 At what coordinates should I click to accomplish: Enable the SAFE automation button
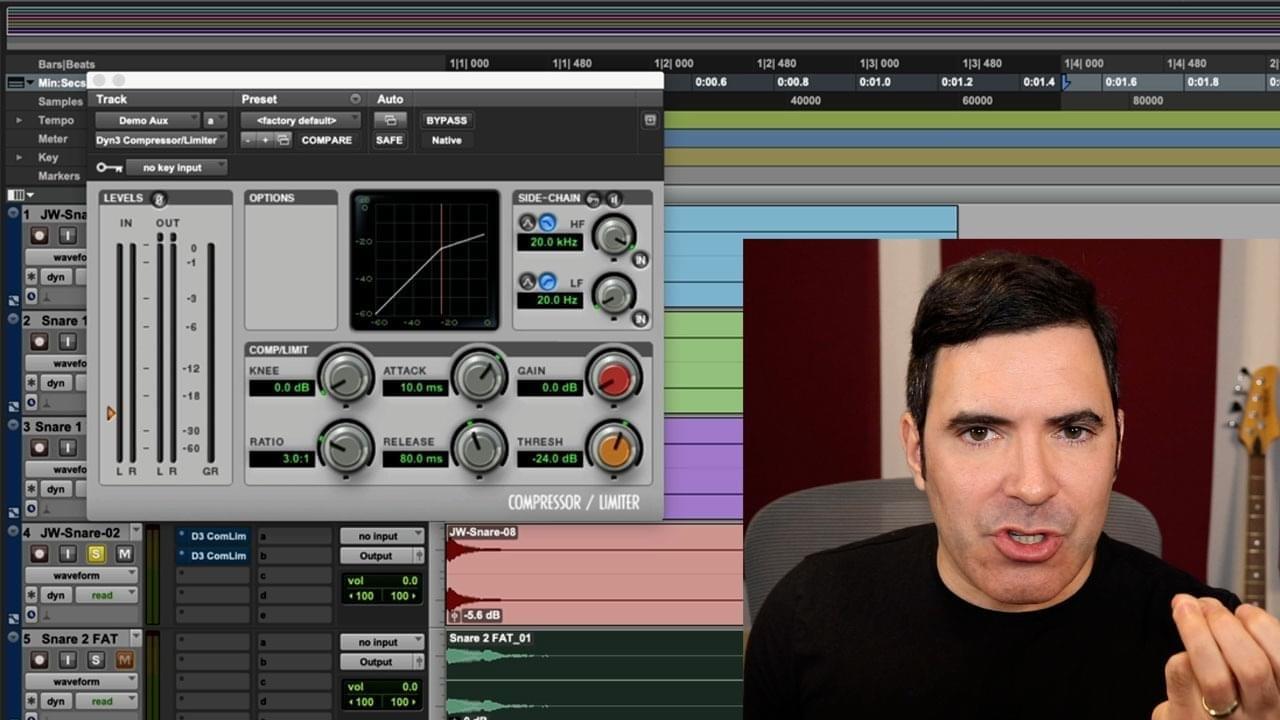[389, 140]
